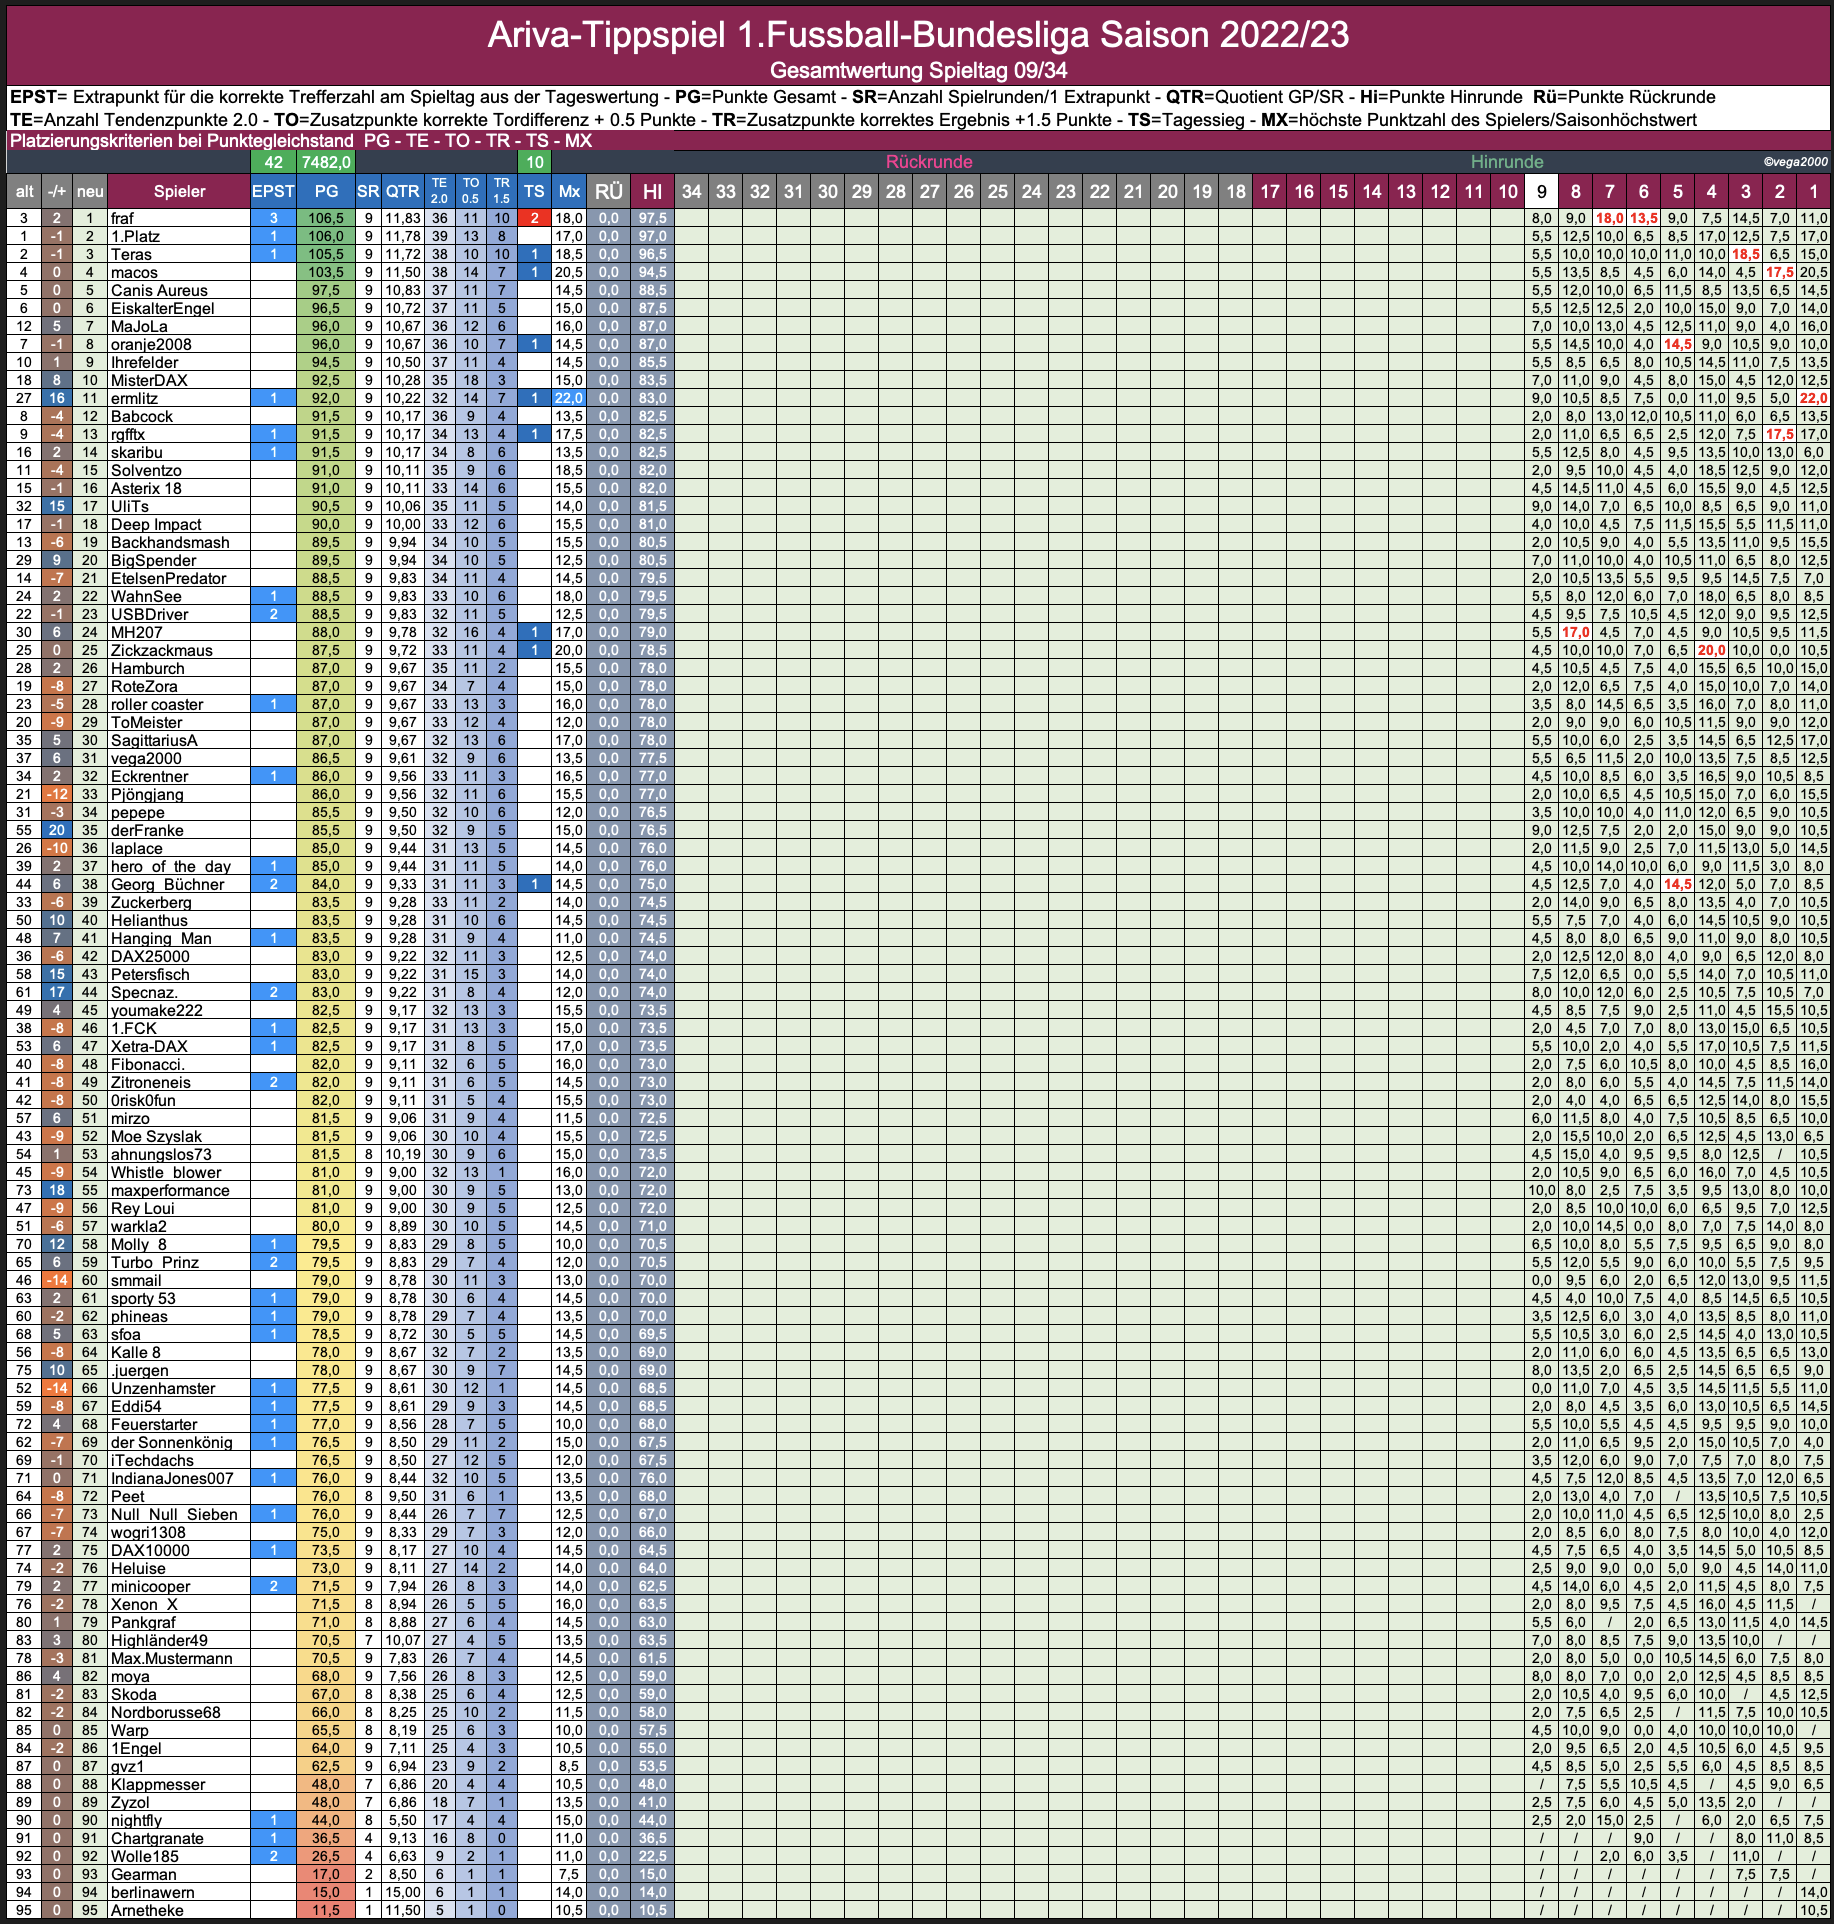Click player name 'EiskalterEngel'
This screenshot has height=1924, width=1834.
(x=162, y=308)
